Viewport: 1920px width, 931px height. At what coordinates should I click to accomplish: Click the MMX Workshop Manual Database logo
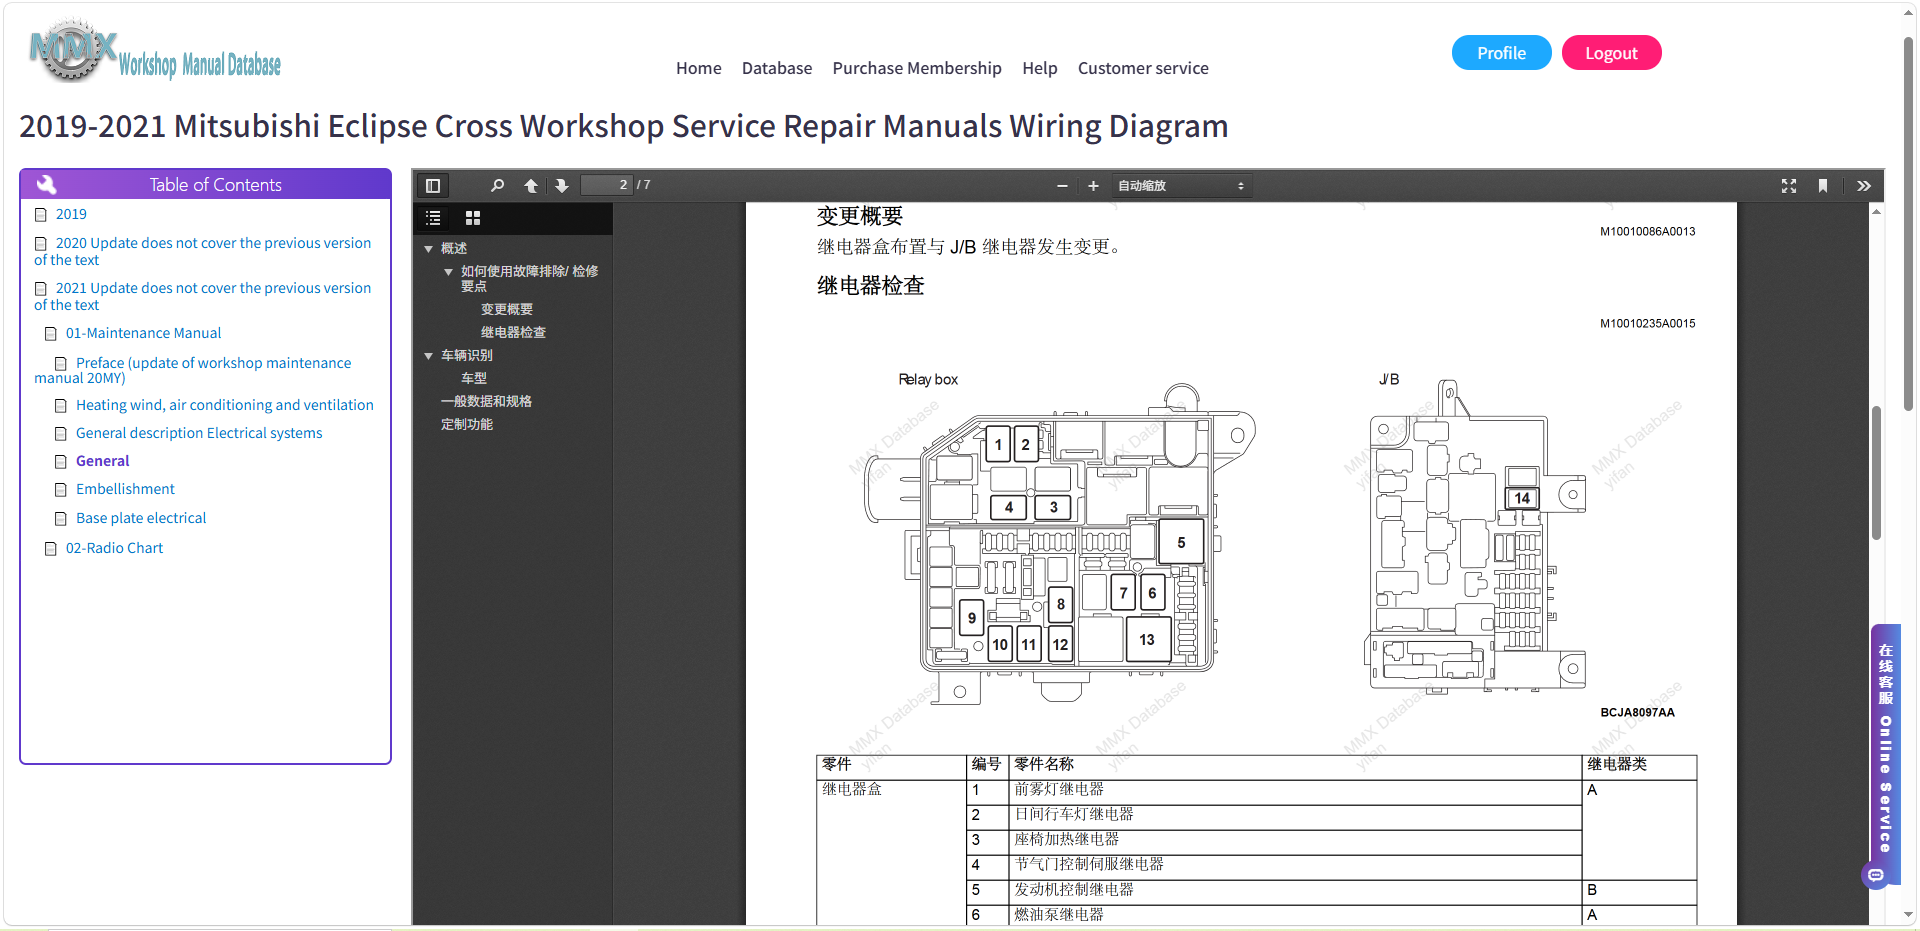pos(155,50)
